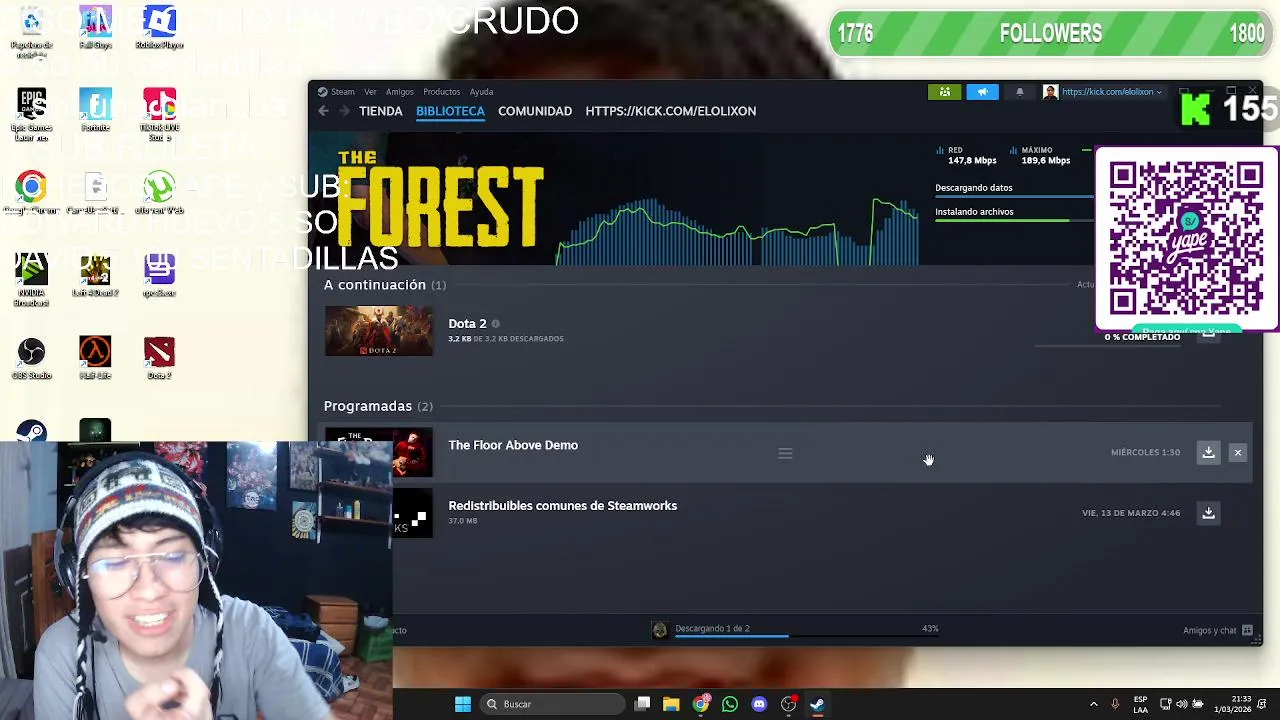Open the Dota 2 desktop shortcut
1280x720 pixels.
159,359
